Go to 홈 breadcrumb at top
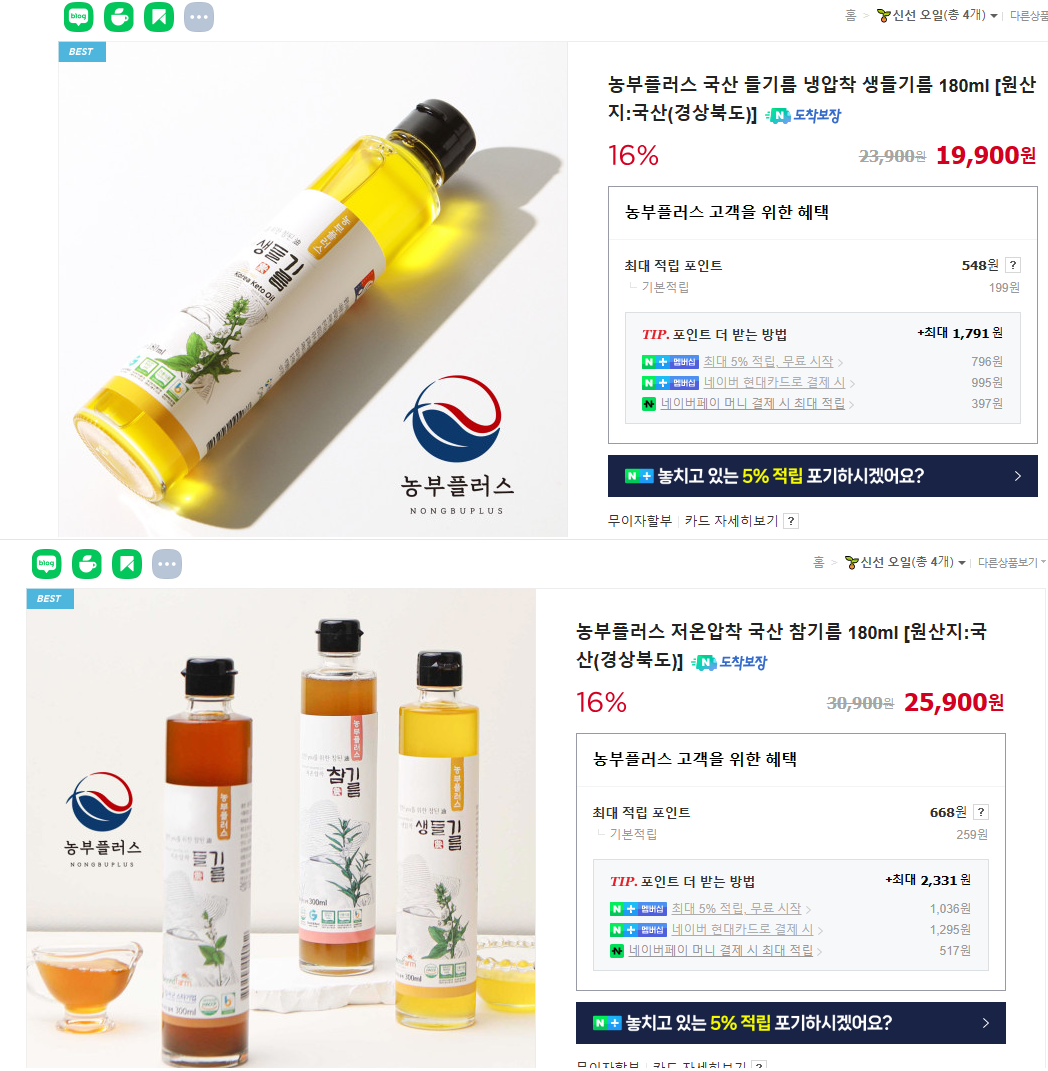 (x=851, y=15)
